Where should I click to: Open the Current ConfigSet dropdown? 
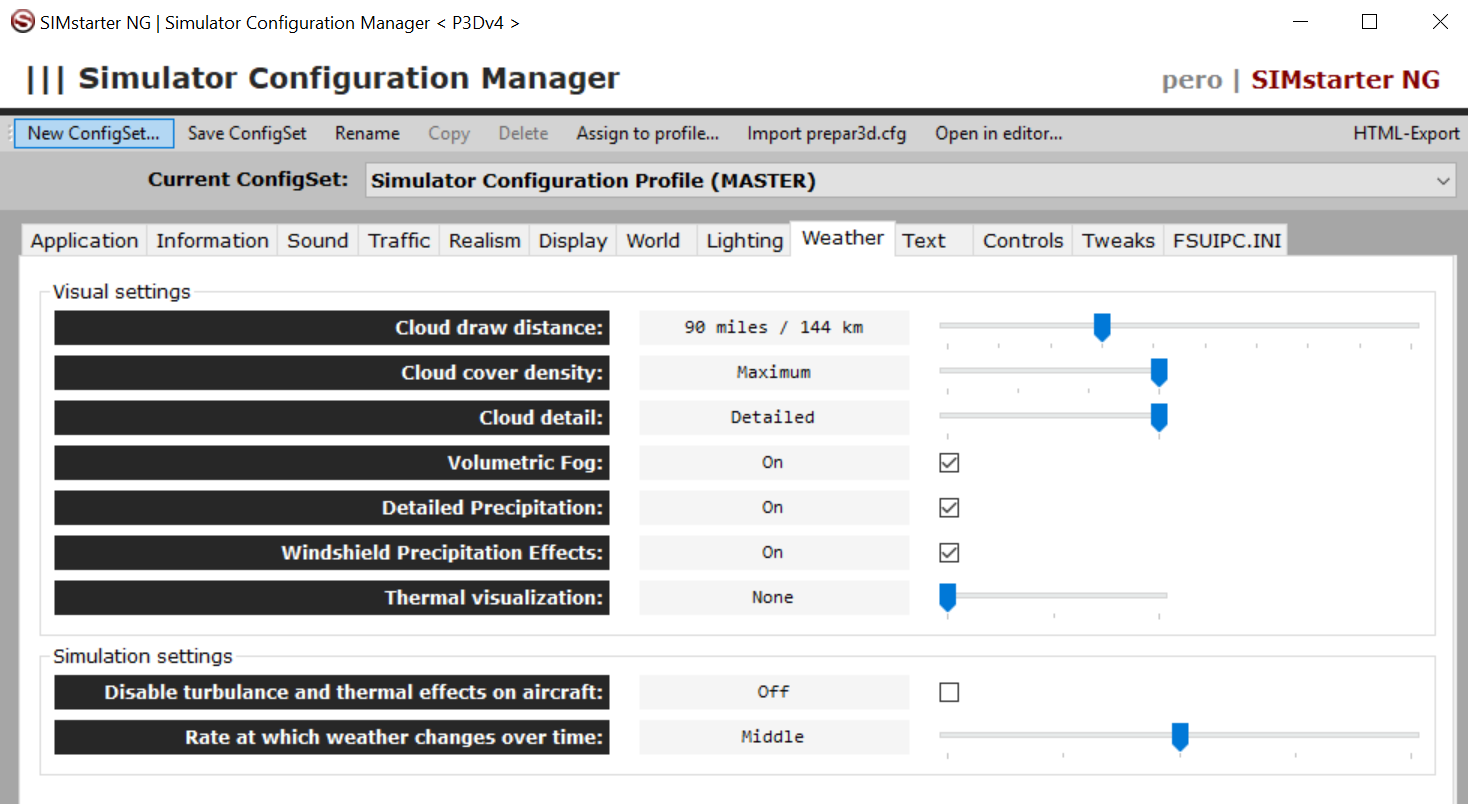(910, 181)
